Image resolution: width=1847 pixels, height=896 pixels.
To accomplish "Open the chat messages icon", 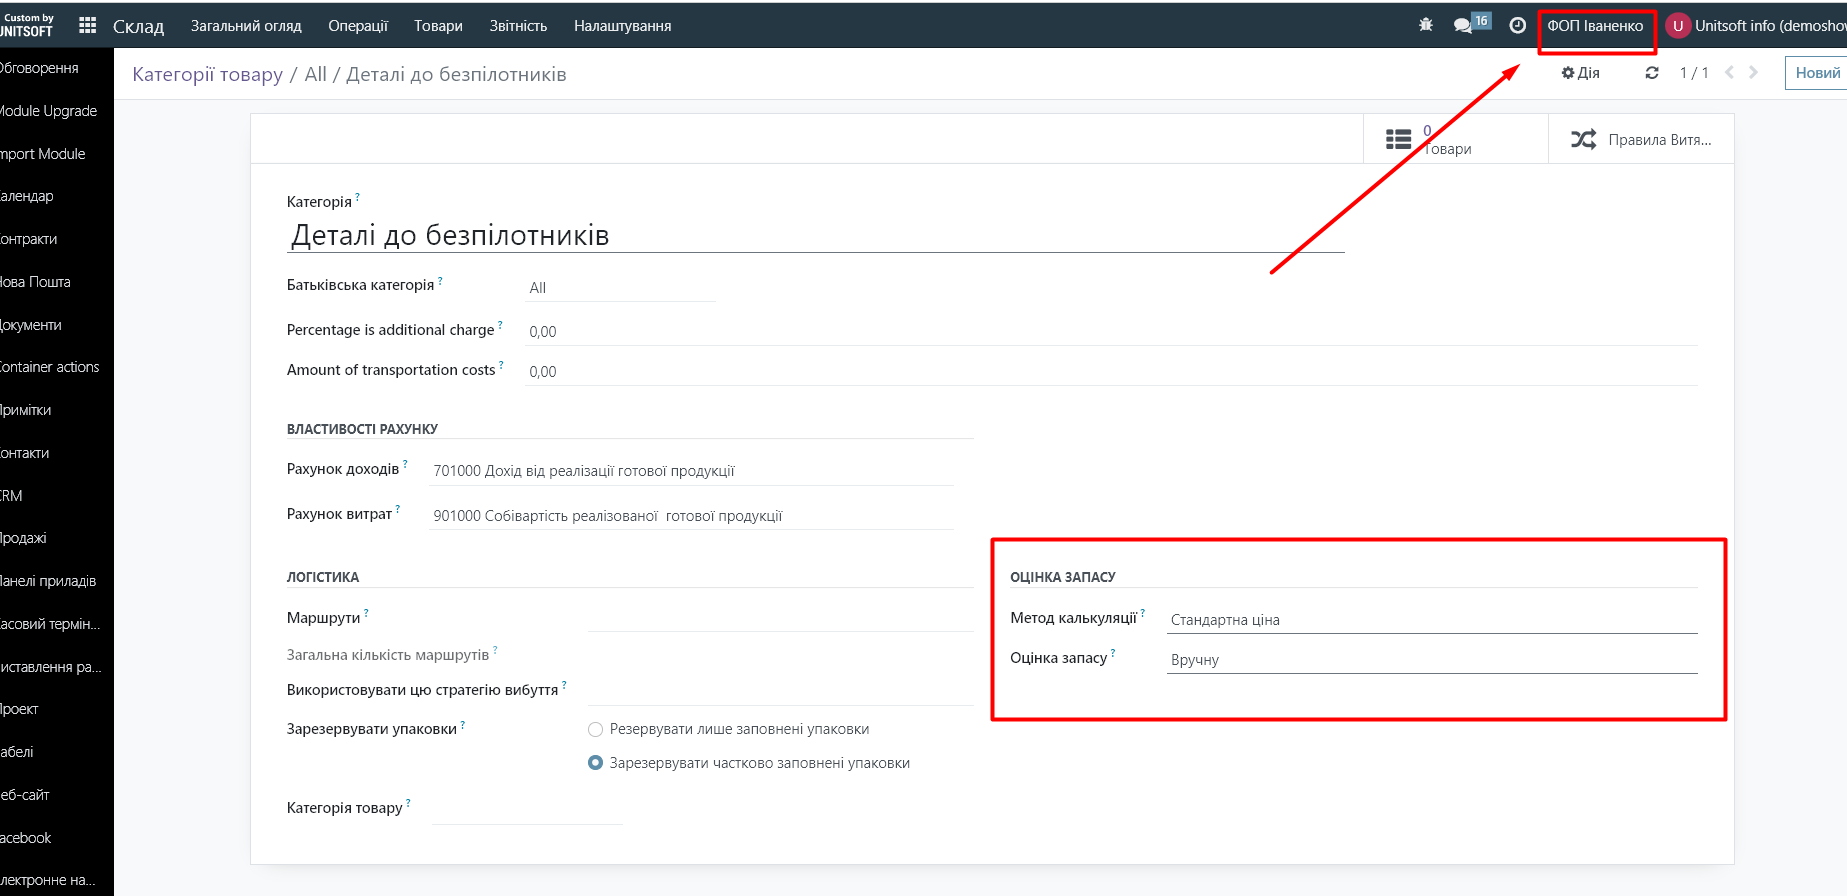I will click(1463, 25).
